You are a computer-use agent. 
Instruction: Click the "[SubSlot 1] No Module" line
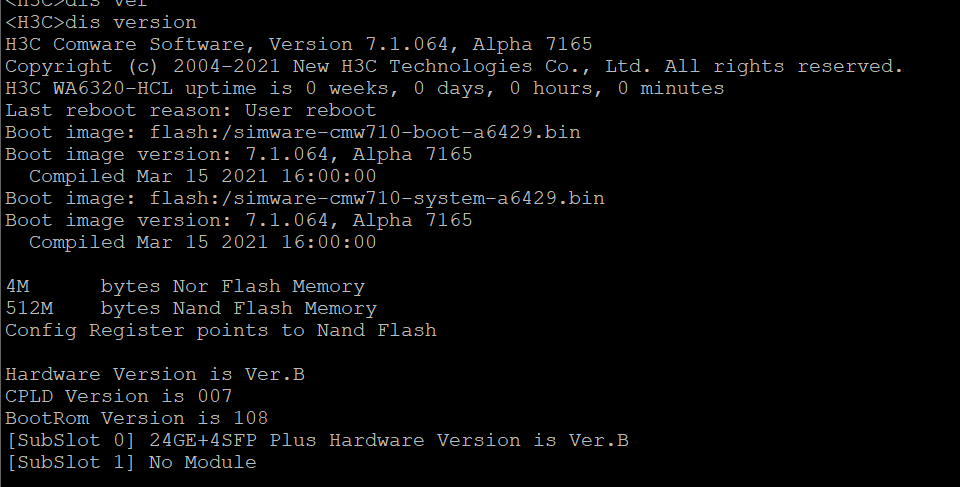[130, 462]
